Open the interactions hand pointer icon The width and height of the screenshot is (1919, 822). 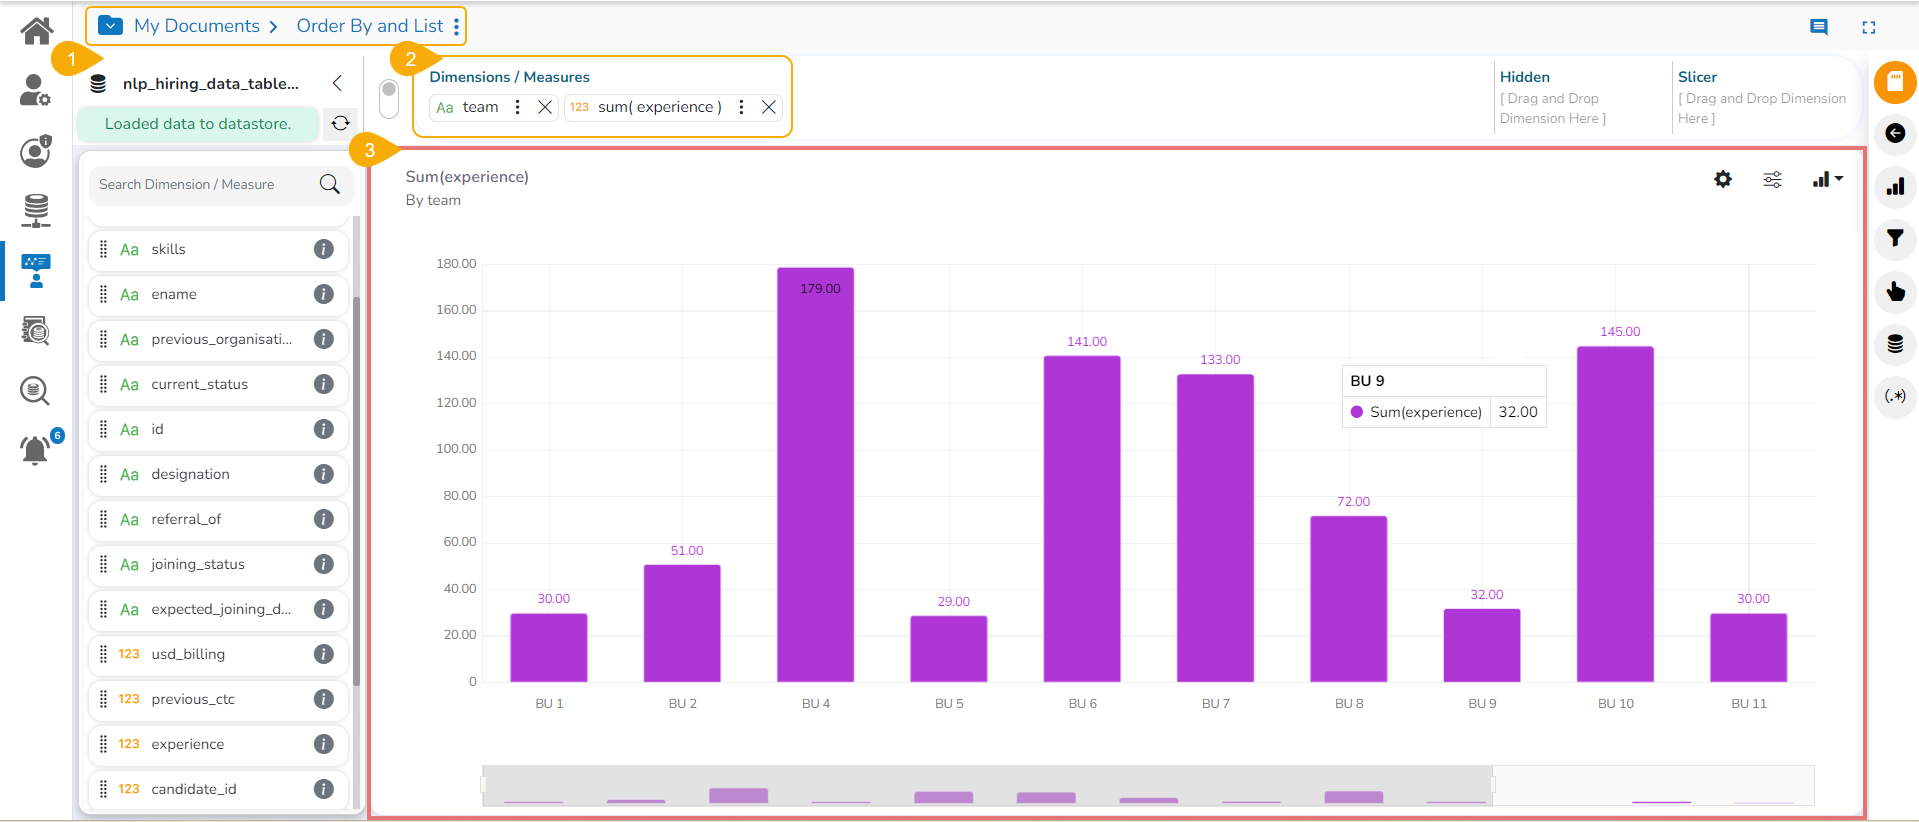pos(1895,291)
